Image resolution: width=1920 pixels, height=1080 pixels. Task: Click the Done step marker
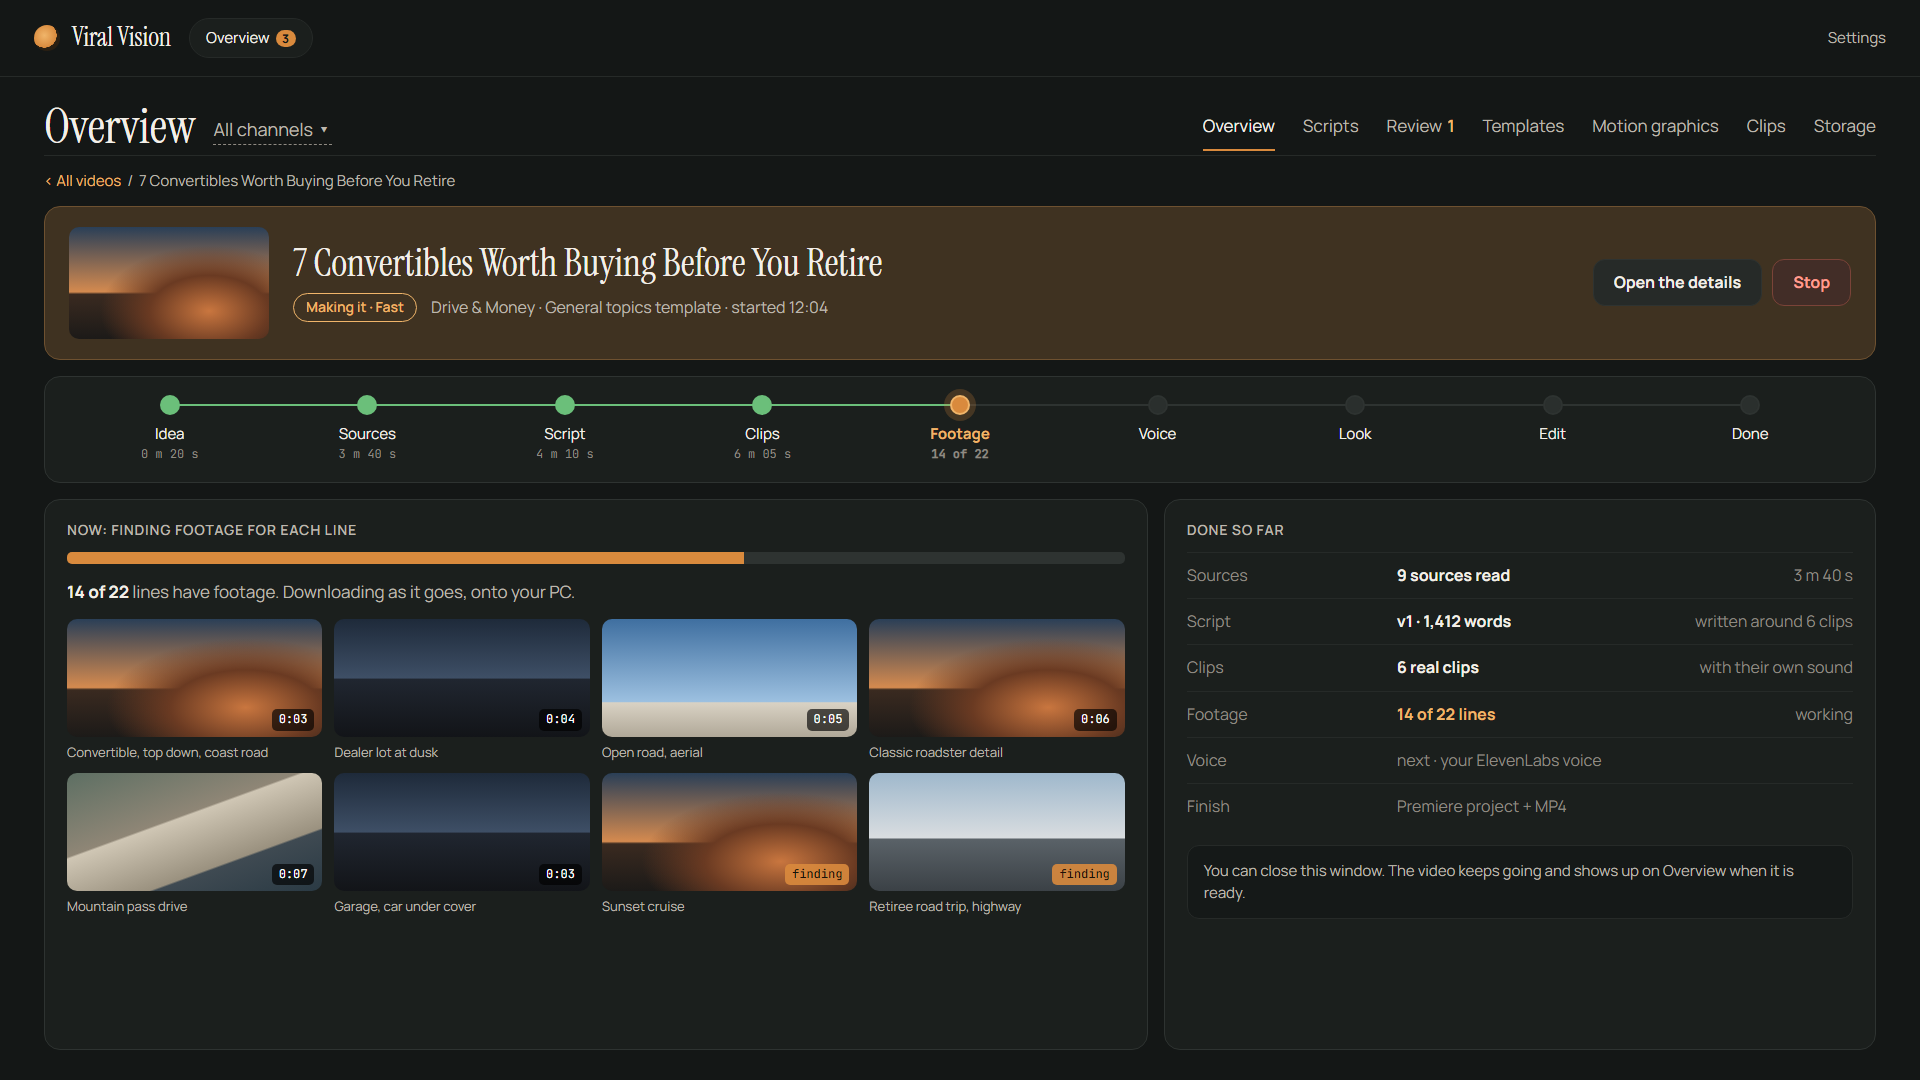pyautogui.click(x=1750, y=405)
